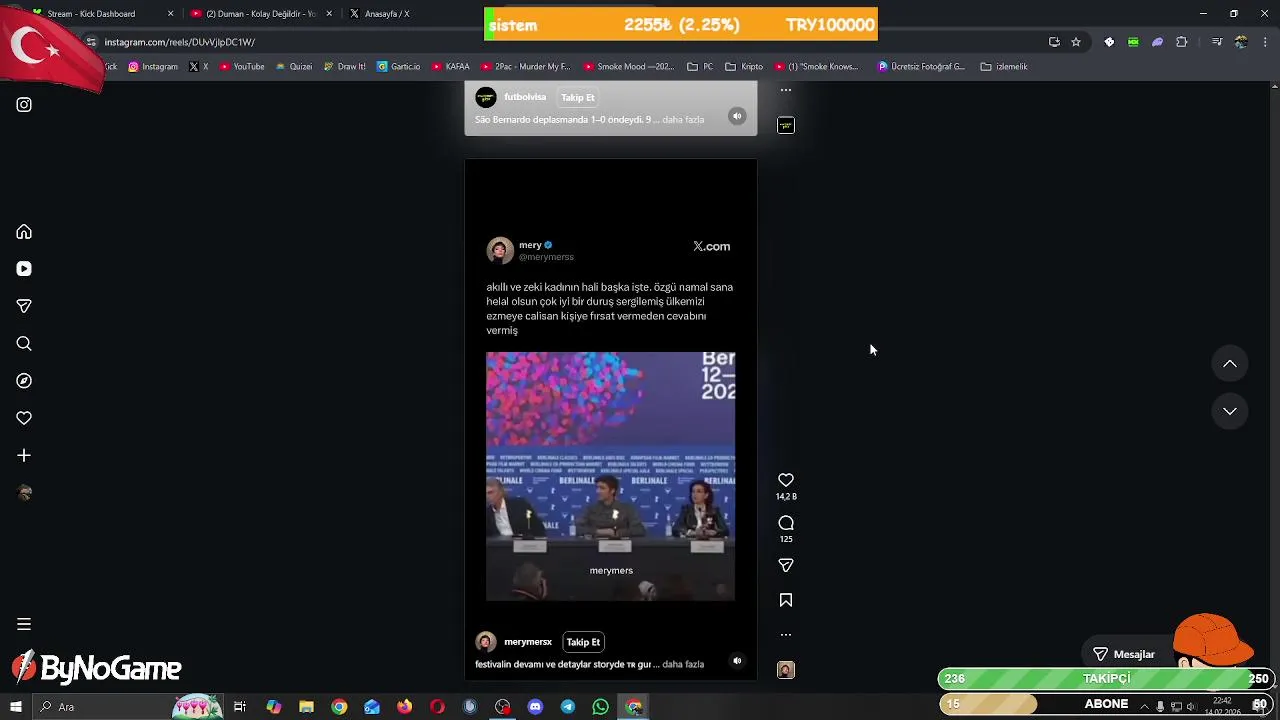Expand the PC bookmarks folder
The image size is (1280, 720).
pos(700,67)
